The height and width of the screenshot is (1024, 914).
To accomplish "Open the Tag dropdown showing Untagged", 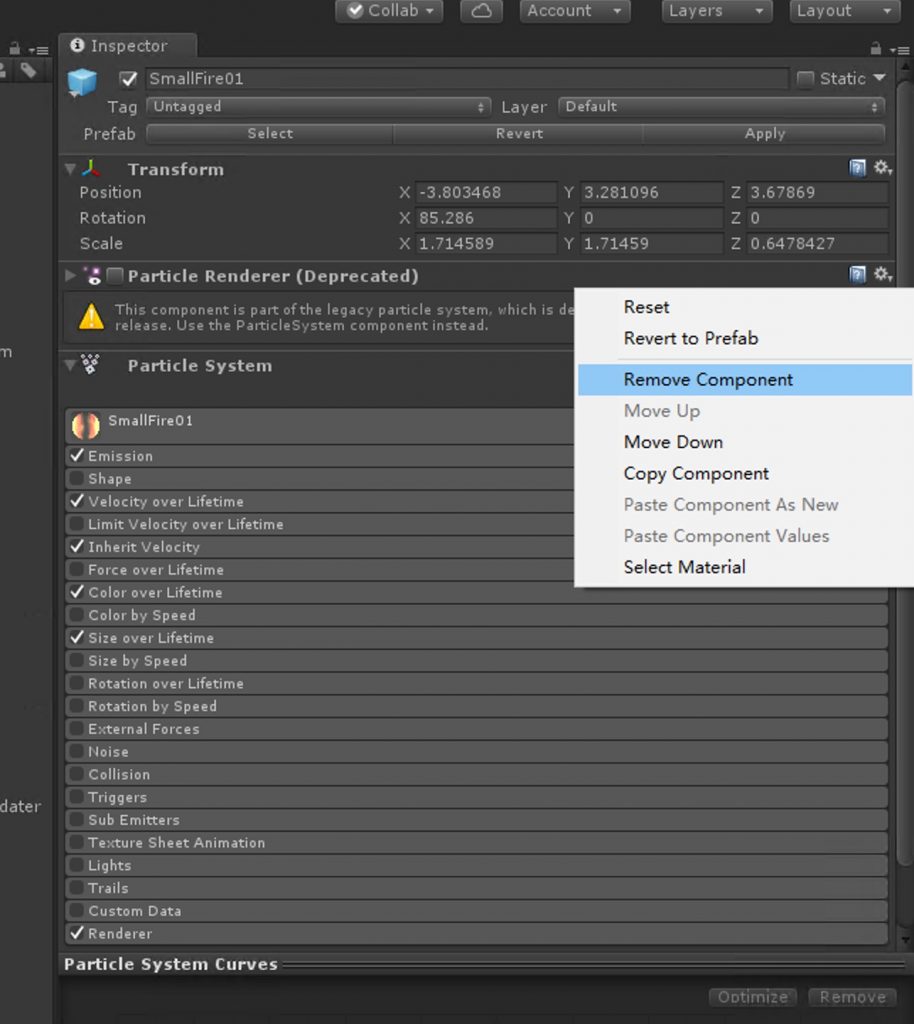I will pyautogui.click(x=318, y=107).
